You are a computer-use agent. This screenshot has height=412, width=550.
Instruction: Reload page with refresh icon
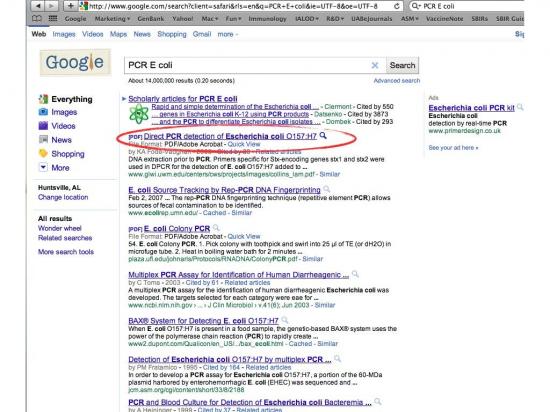coord(397,6)
